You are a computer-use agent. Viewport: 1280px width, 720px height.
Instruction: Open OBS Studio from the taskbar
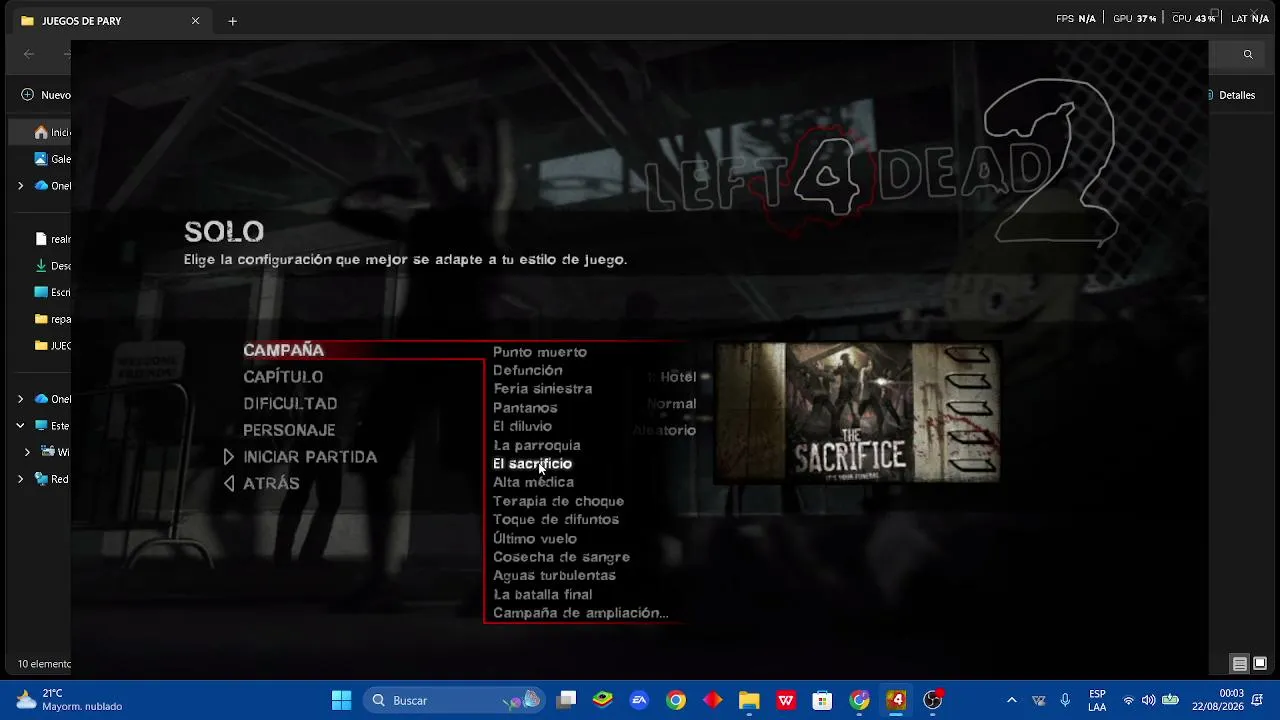[x=933, y=700]
